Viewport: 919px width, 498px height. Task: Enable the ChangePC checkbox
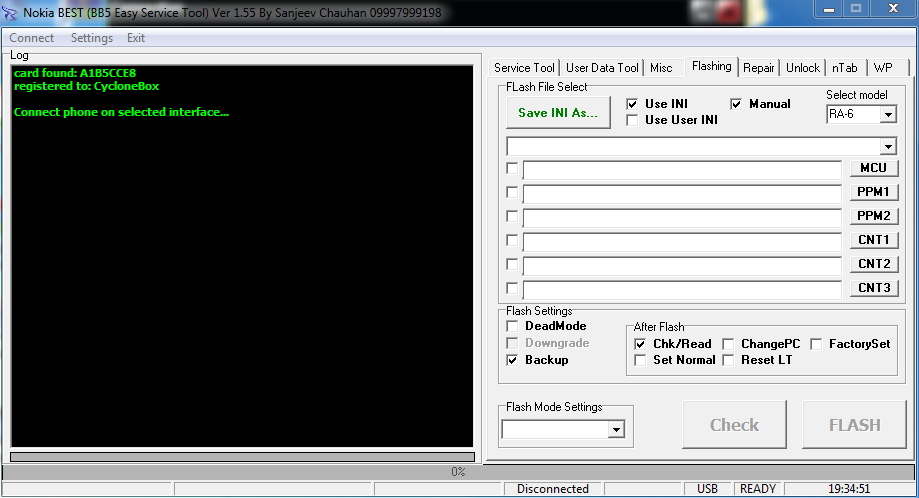pyautogui.click(x=728, y=344)
